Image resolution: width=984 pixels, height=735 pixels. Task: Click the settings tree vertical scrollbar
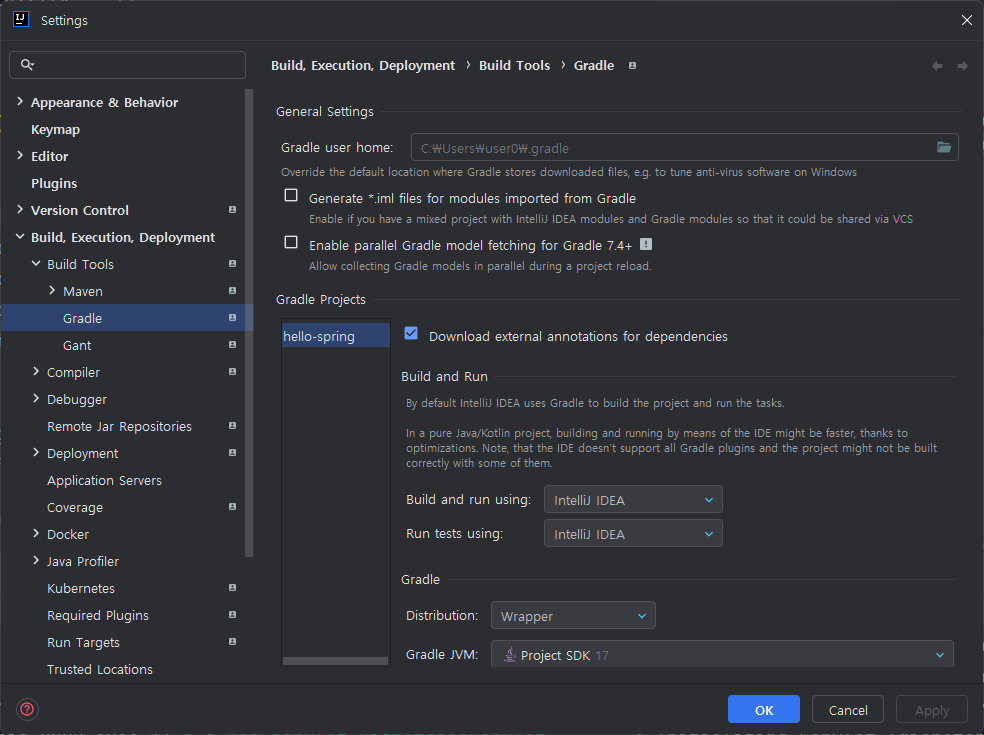point(249,323)
